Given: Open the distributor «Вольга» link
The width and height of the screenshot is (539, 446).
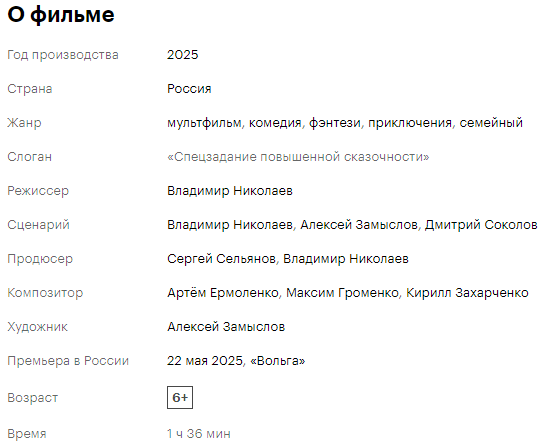Looking at the screenshot, I should coord(278,361).
